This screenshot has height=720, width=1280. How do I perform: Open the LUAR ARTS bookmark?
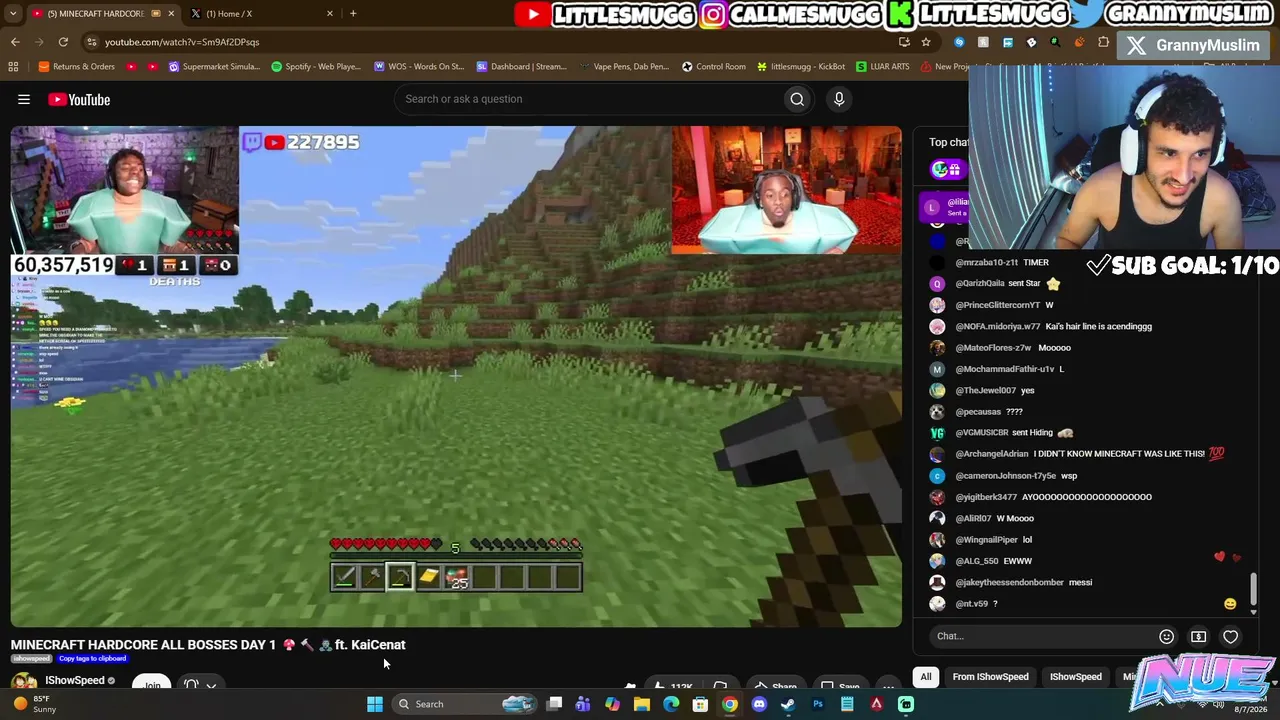click(x=883, y=67)
